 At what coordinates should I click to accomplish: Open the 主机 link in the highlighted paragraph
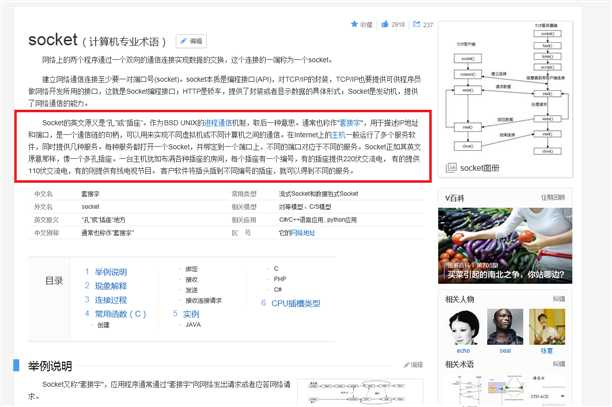tap(338, 135)
